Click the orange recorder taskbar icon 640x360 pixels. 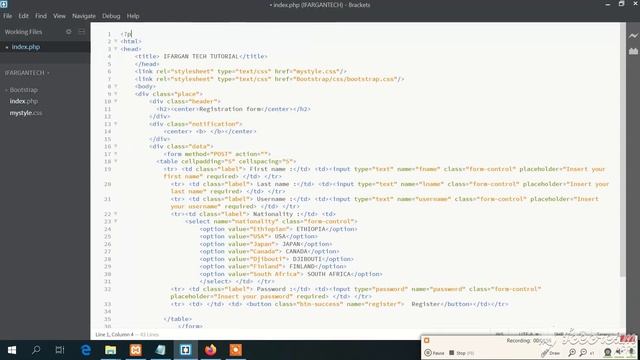click(x=236, y=350)
